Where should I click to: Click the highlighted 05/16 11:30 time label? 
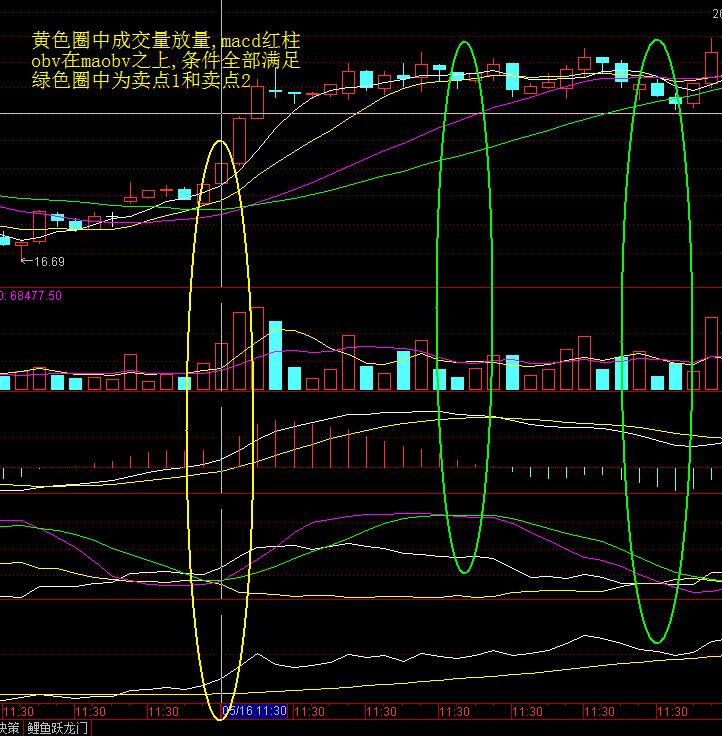coord(254,711)
